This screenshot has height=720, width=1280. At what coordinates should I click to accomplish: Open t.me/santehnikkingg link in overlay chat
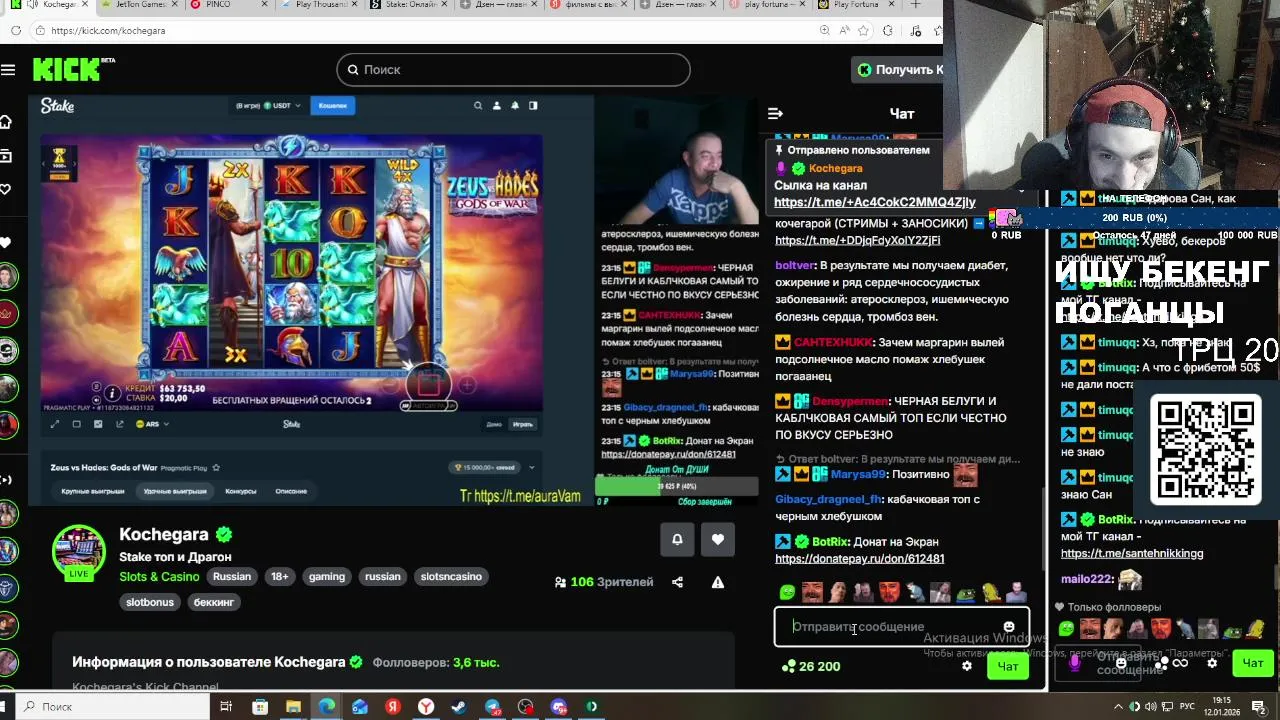1132,554
